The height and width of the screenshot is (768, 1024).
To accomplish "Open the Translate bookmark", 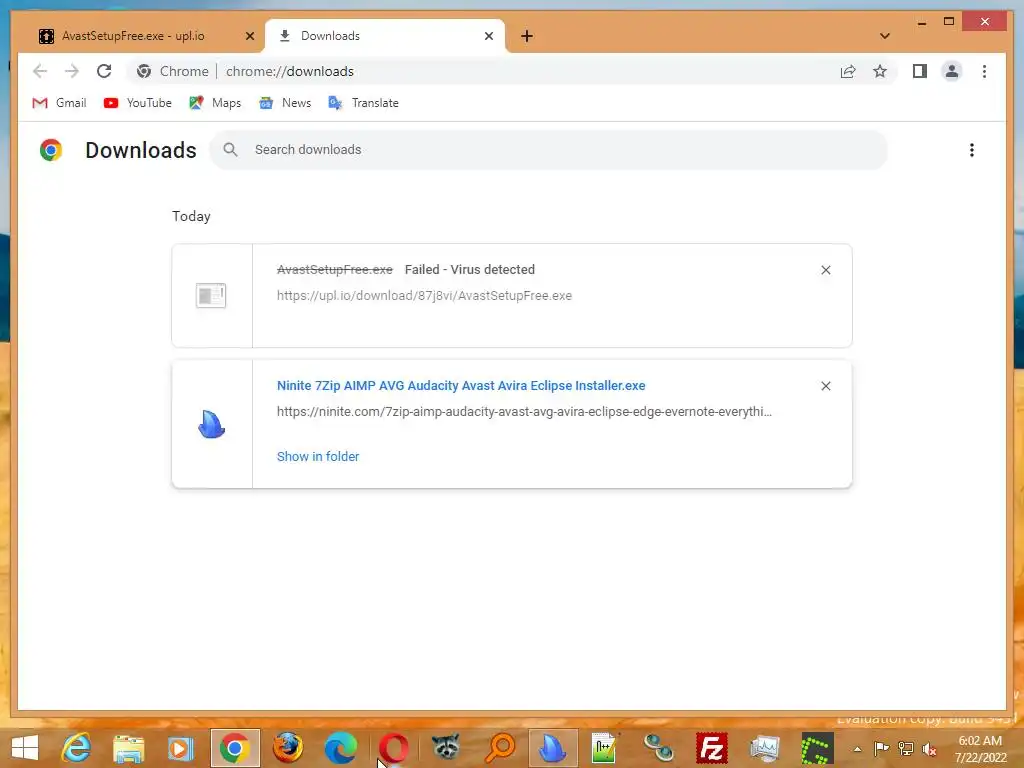I will click(x=363, y=103).
